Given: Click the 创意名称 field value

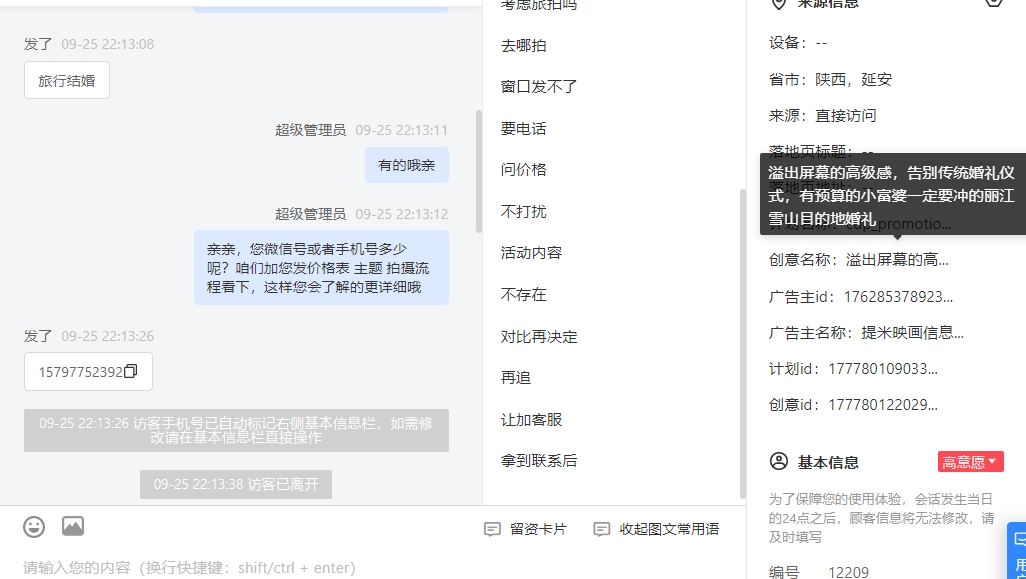Looking at the screenshot, I should coord(897,260).
